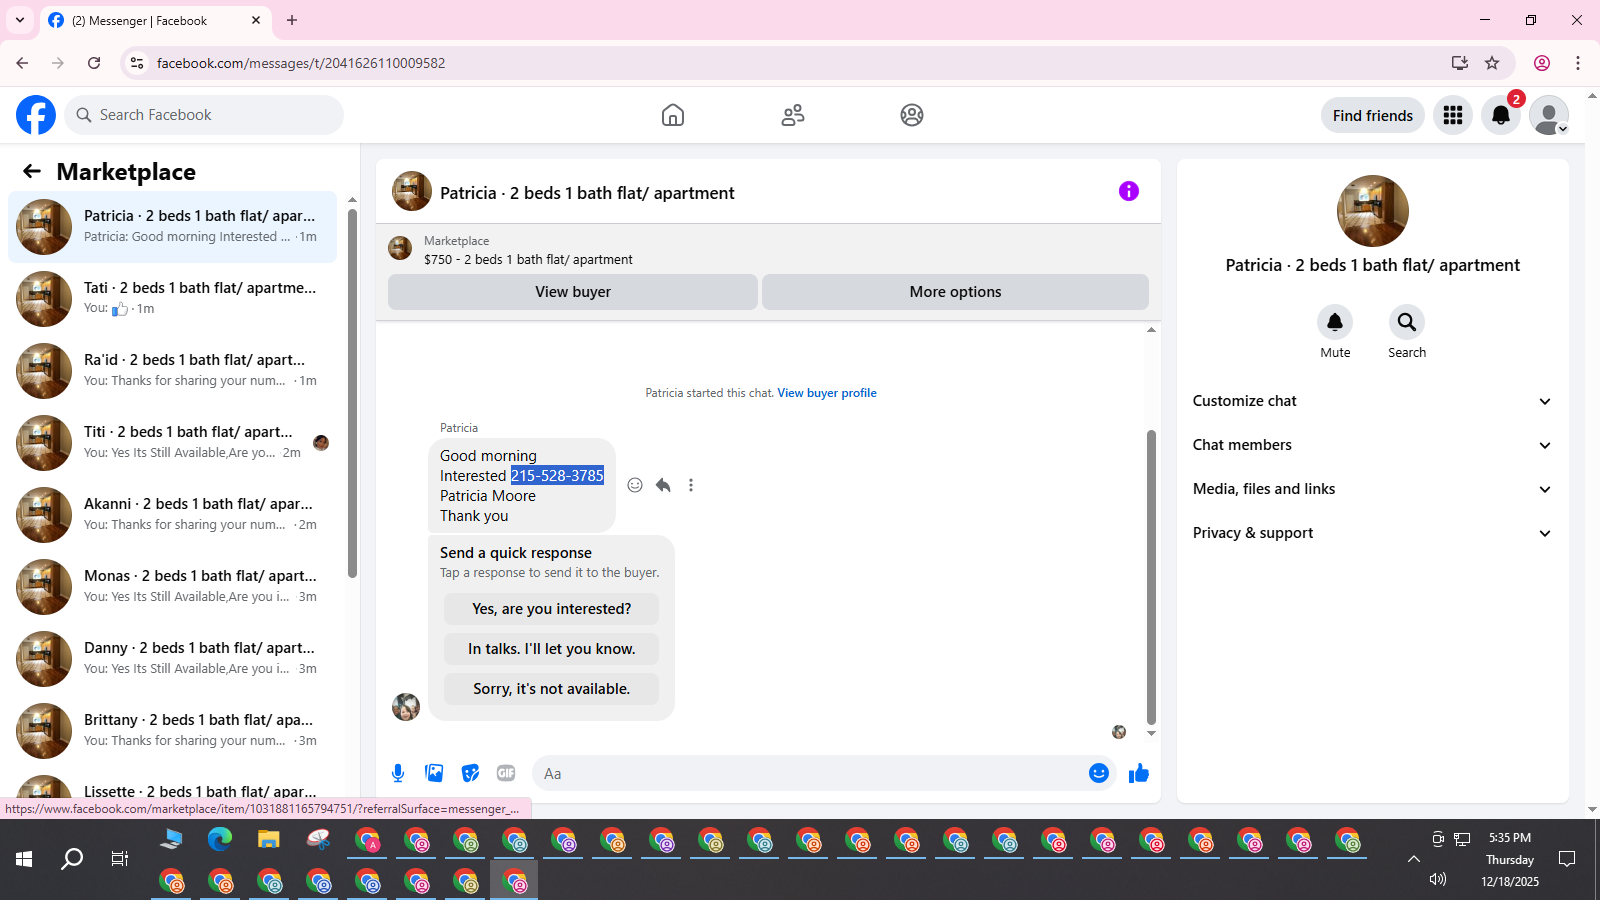Reply to Patricia's message
The image size is (1600, 900).
(663, 485)
